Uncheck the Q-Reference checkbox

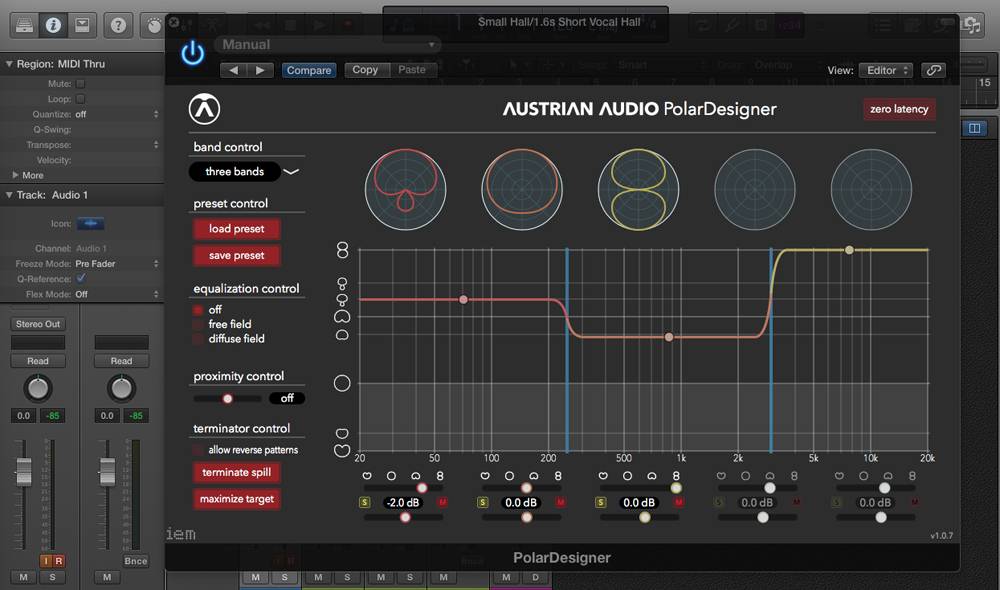80,278
